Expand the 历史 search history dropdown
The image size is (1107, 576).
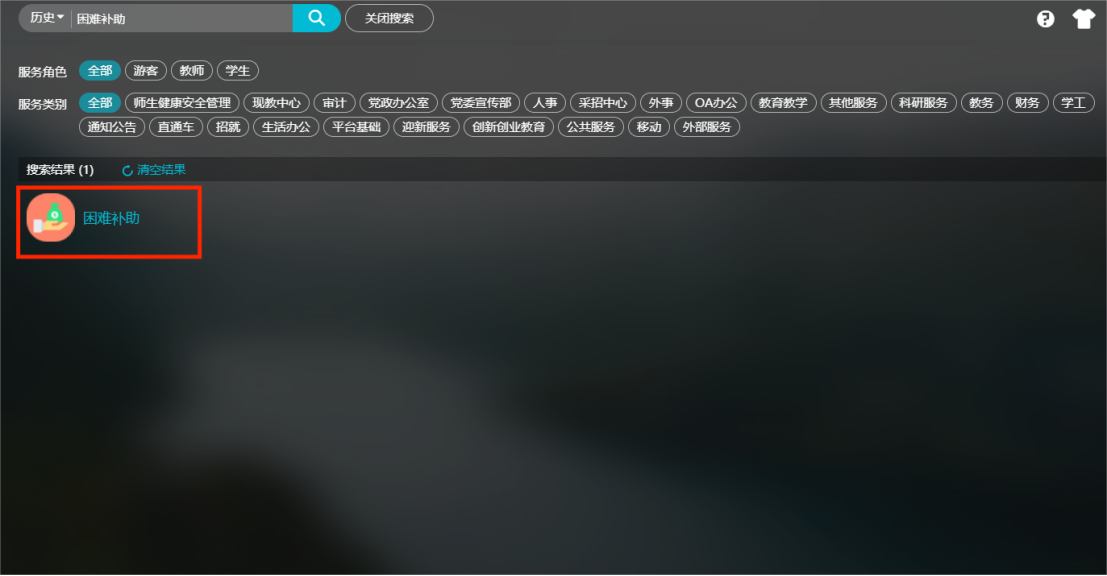pos(46,18)
